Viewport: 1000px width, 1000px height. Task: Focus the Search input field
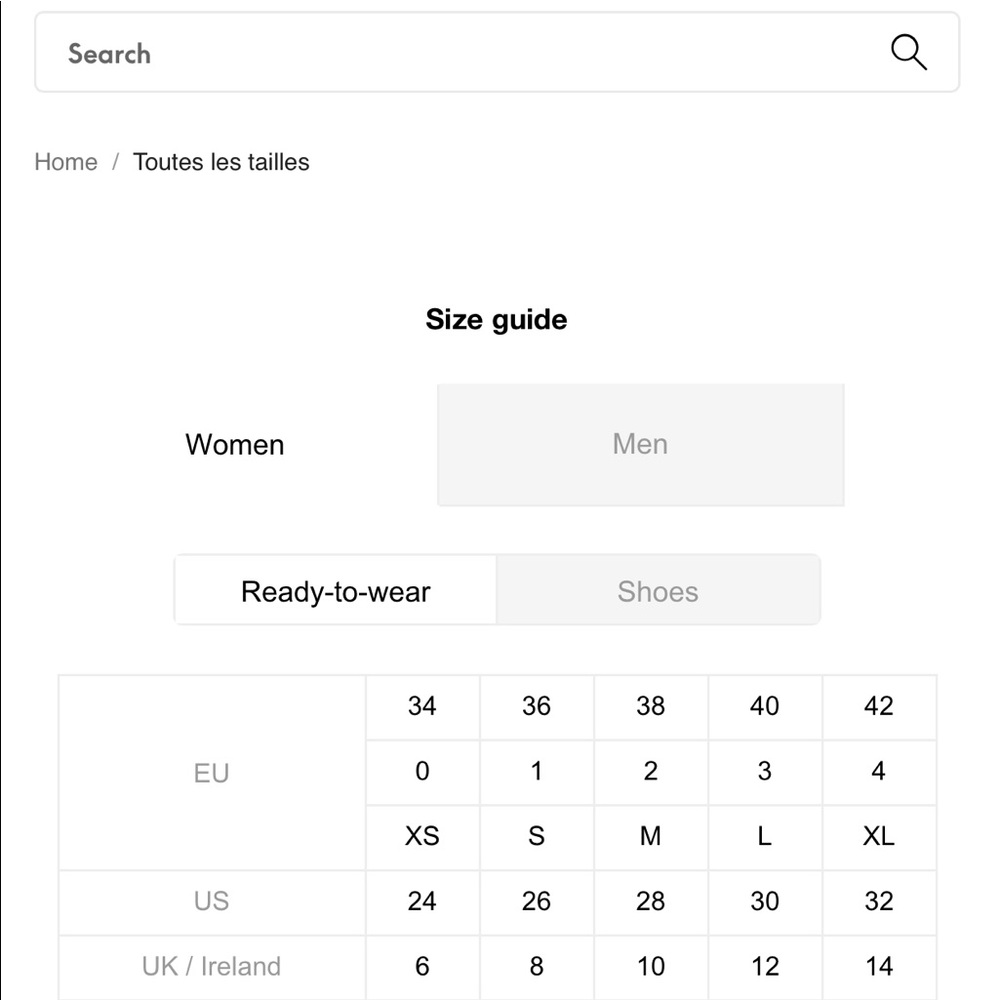pos(497,52)
